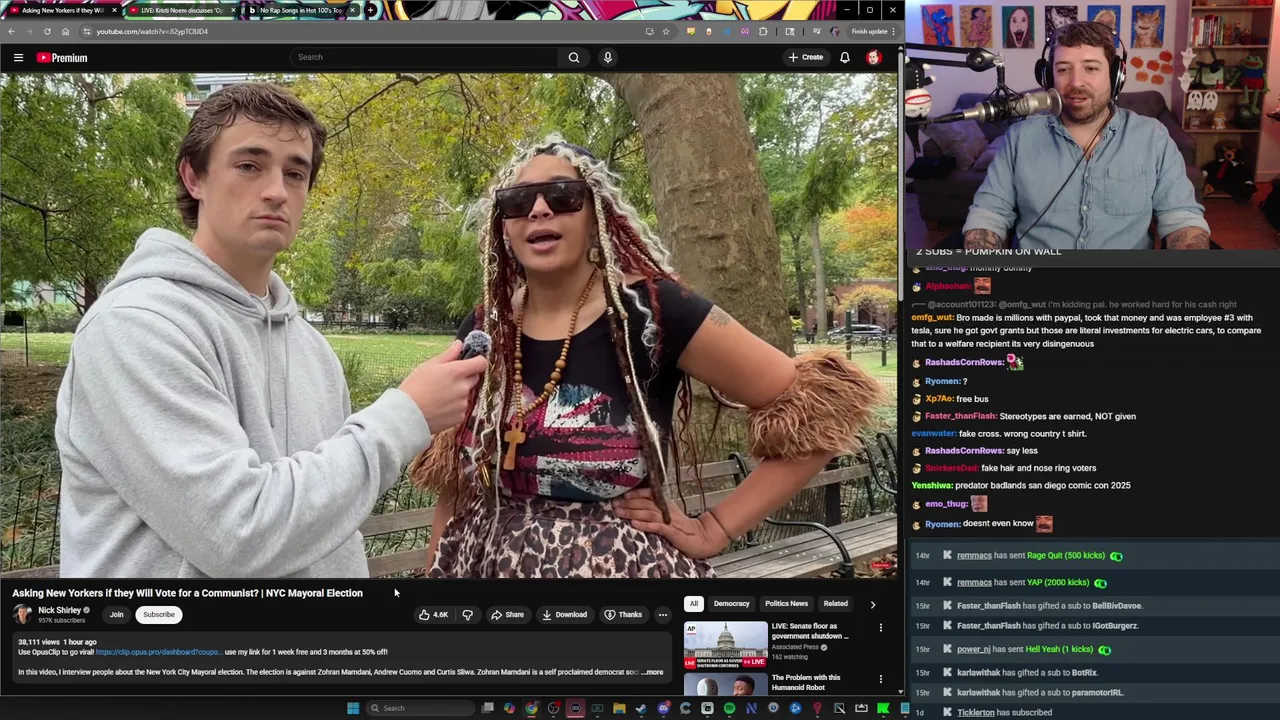This screenshot has height=720, width=1280.
Task: Open Steam from the taskbar
Action: pos(641,708)
